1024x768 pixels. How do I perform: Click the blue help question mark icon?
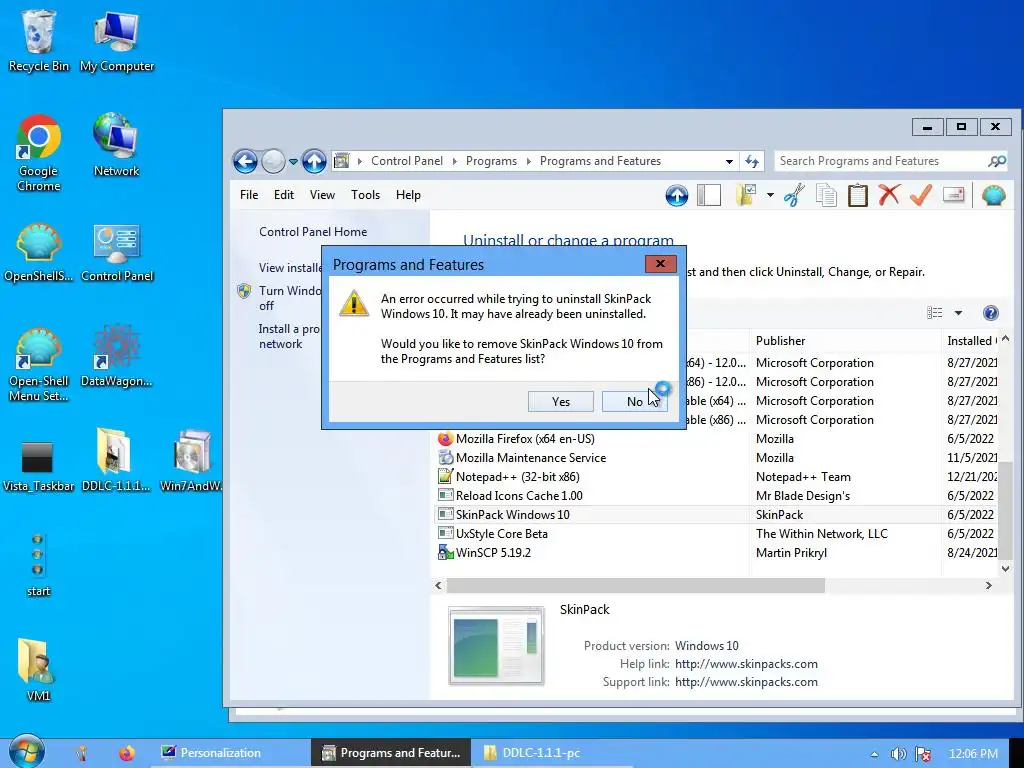[x=991, y=313]
